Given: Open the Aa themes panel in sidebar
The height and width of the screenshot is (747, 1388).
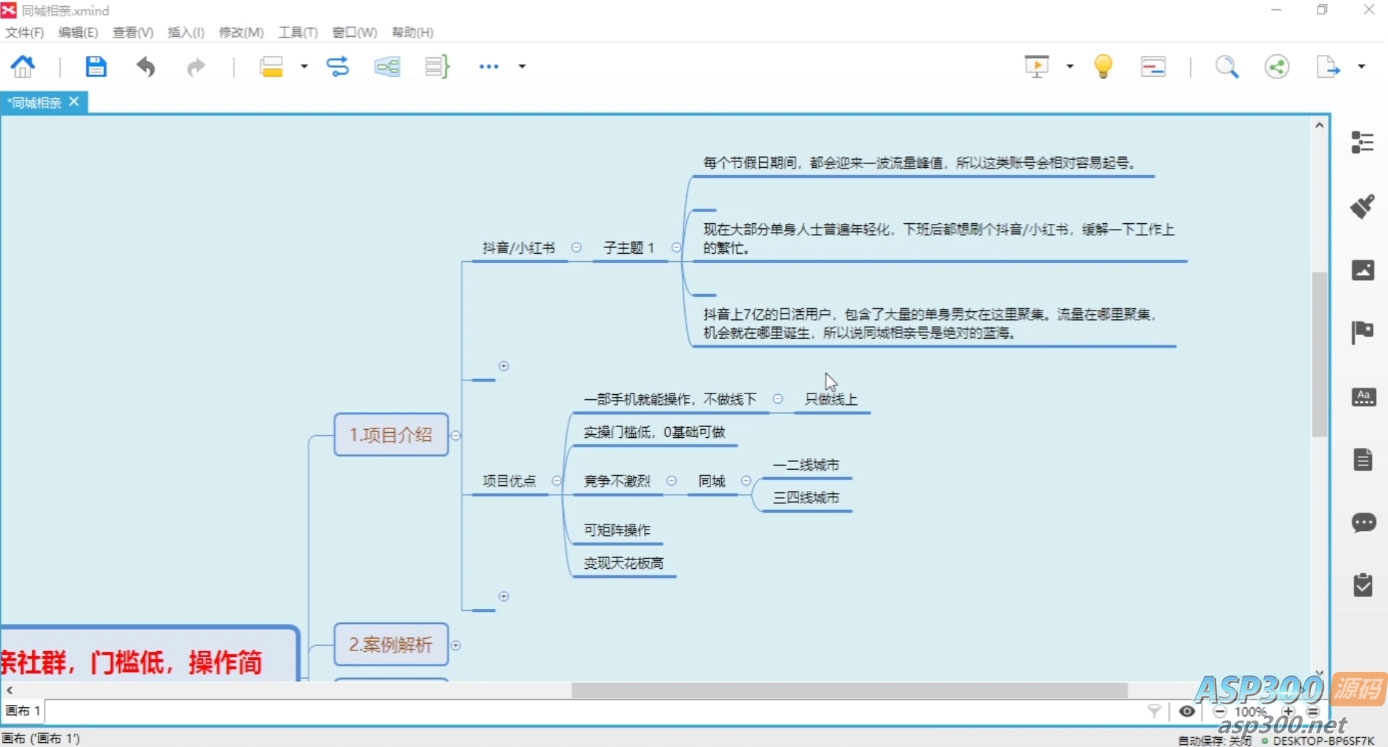Looking at the screenshot, I should point(1364,397).
